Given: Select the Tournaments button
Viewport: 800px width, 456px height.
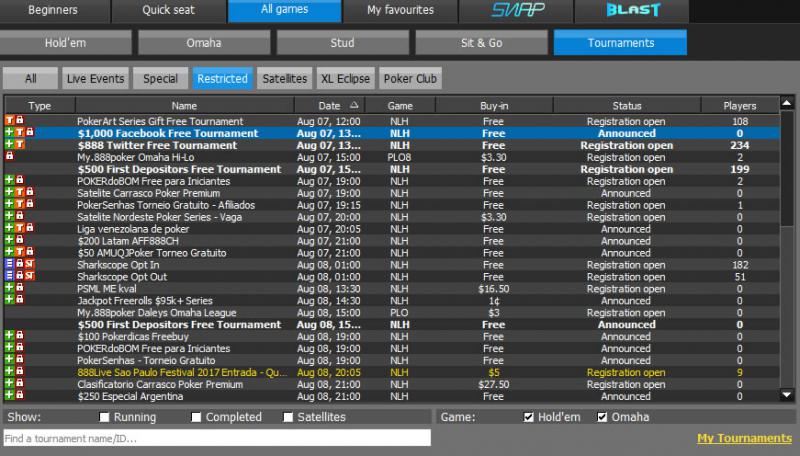Looking at the screenshot, I should 620,43.
